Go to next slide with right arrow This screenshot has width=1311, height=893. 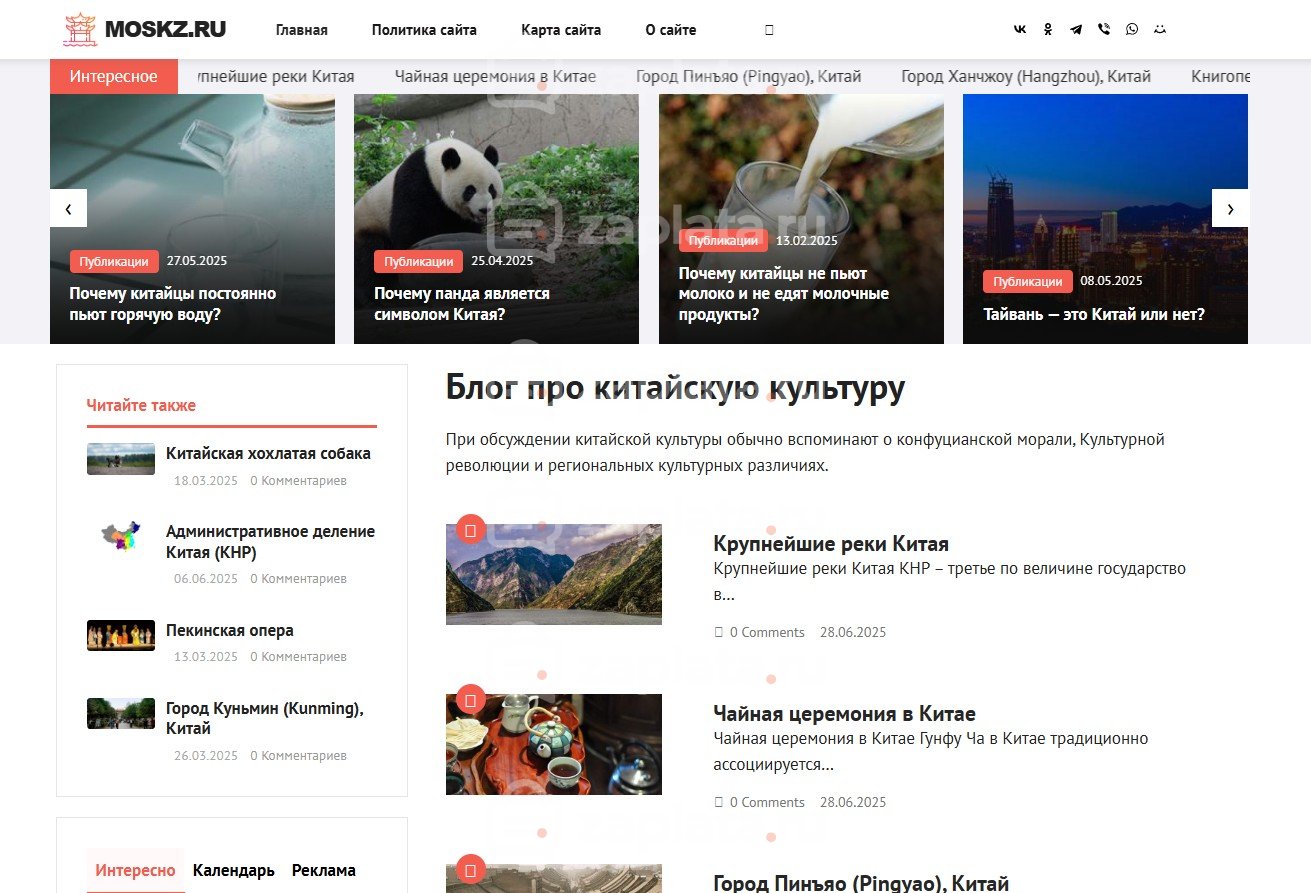pos(1230,208)
